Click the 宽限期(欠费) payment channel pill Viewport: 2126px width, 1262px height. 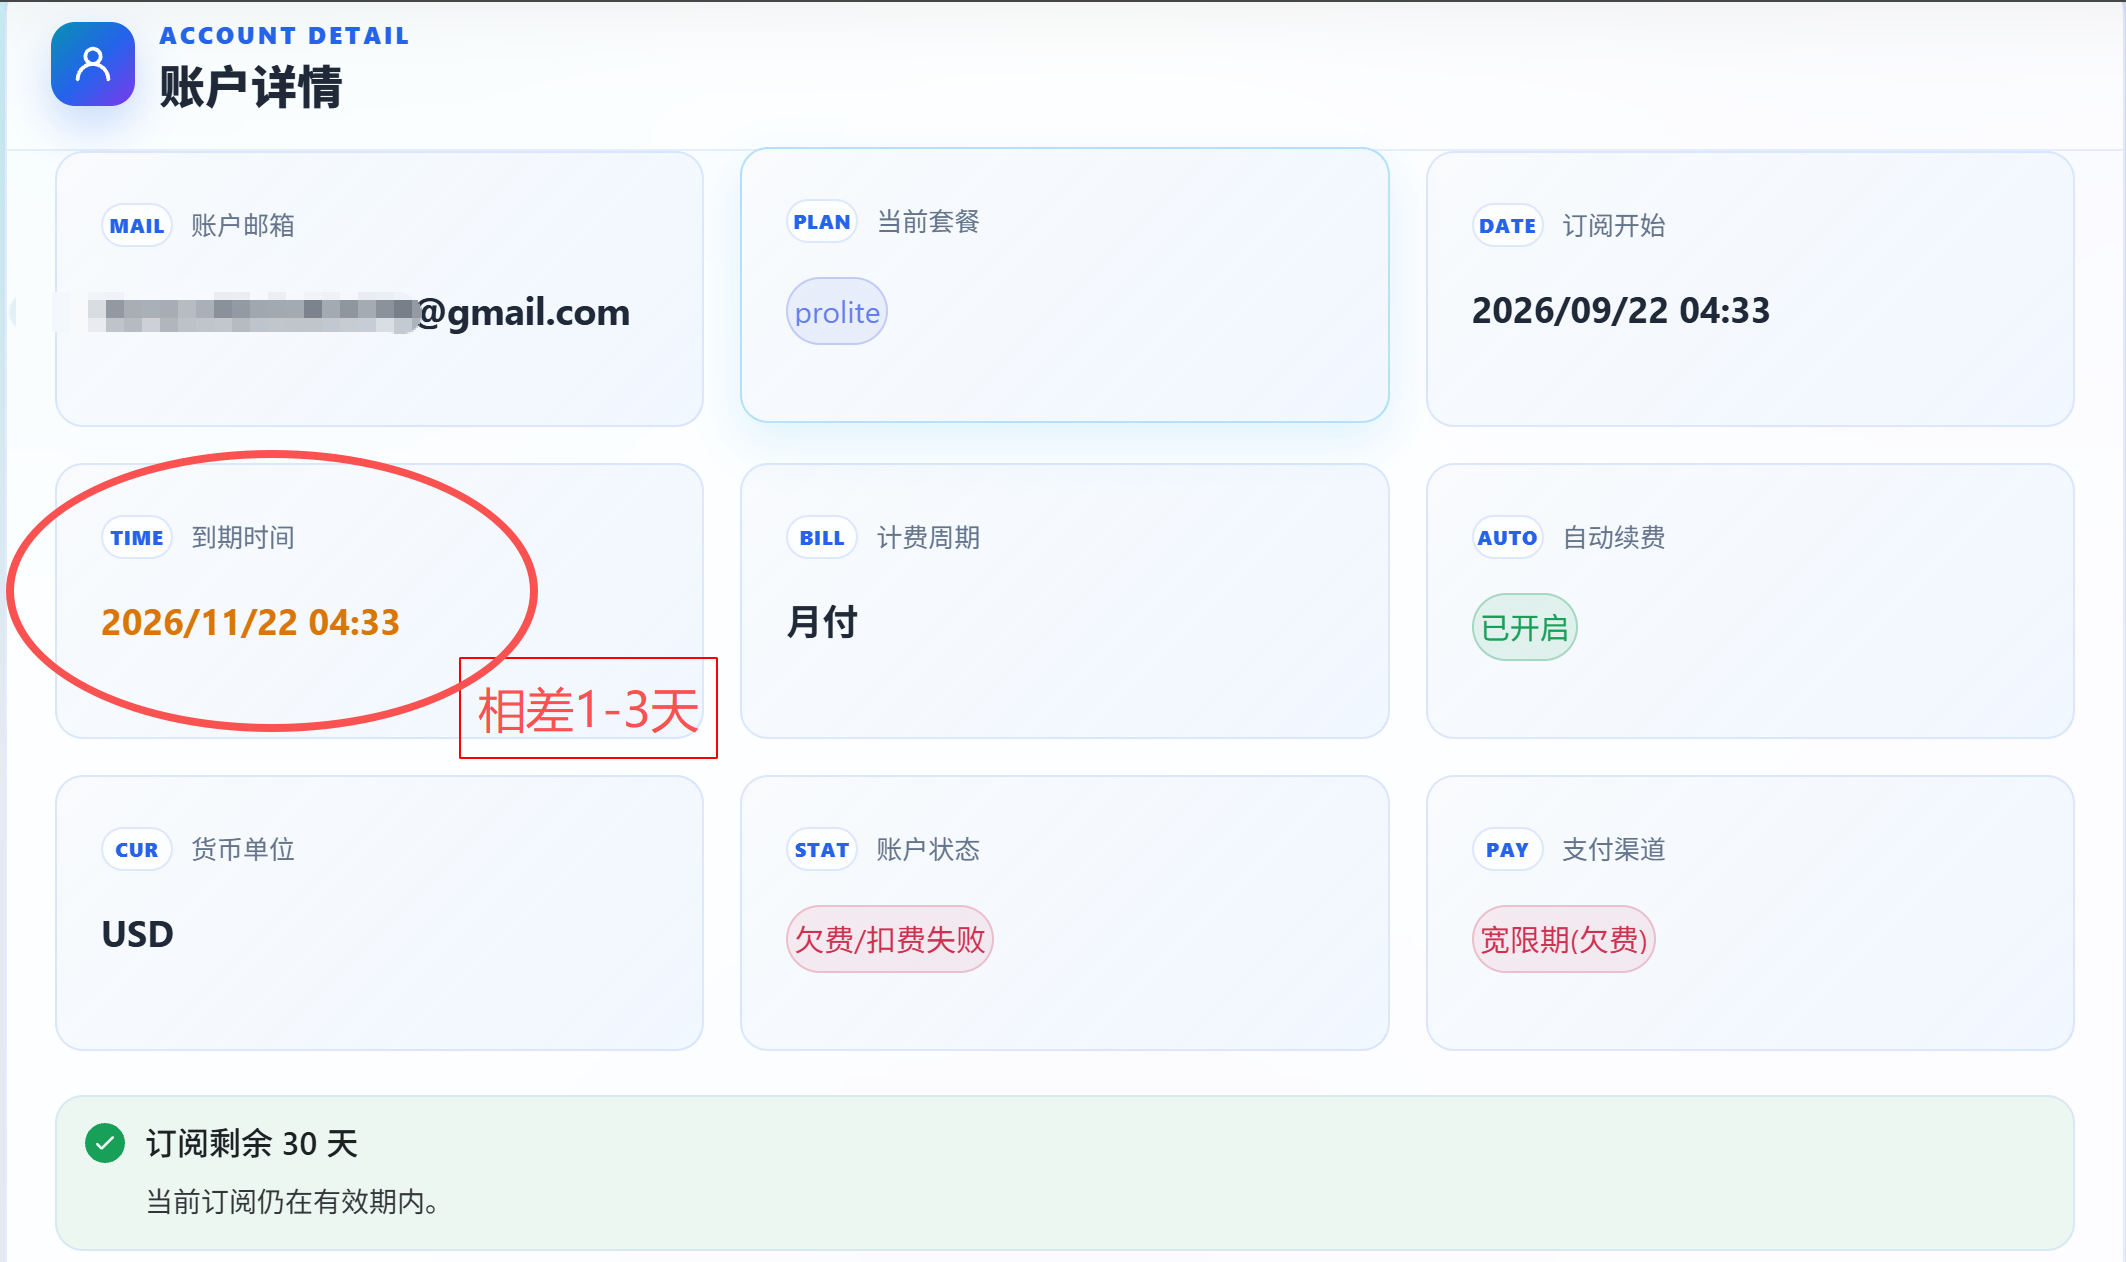pyautogui.click(x=1563, y=940)
